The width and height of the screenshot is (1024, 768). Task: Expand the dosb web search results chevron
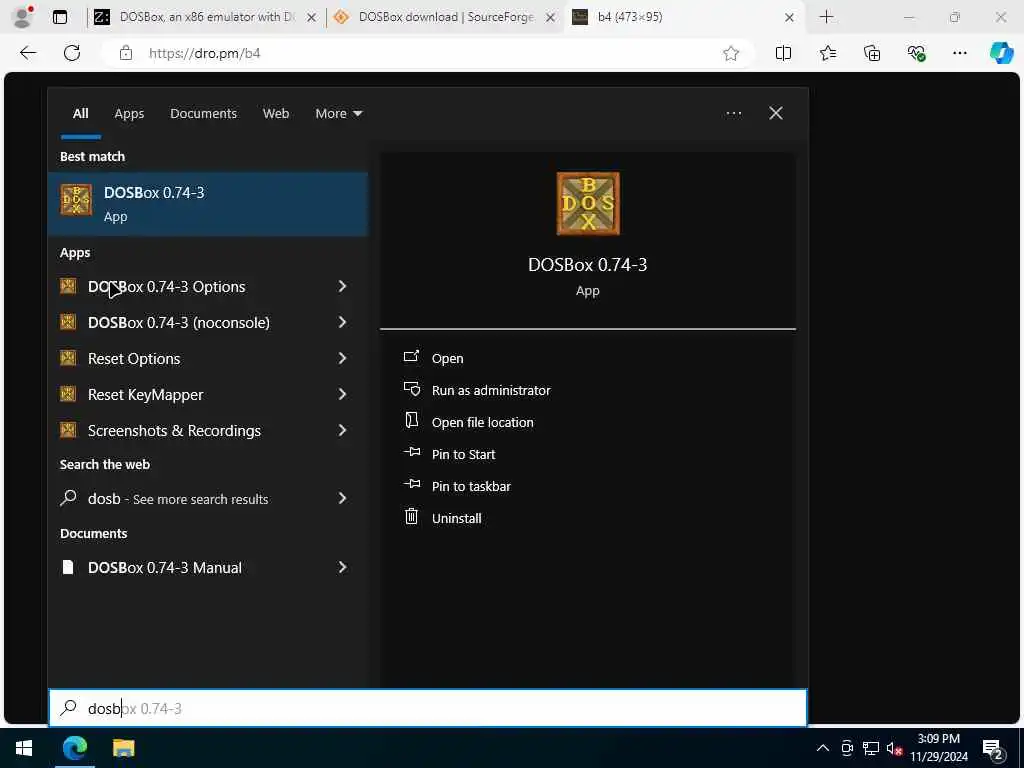point(342,498)
